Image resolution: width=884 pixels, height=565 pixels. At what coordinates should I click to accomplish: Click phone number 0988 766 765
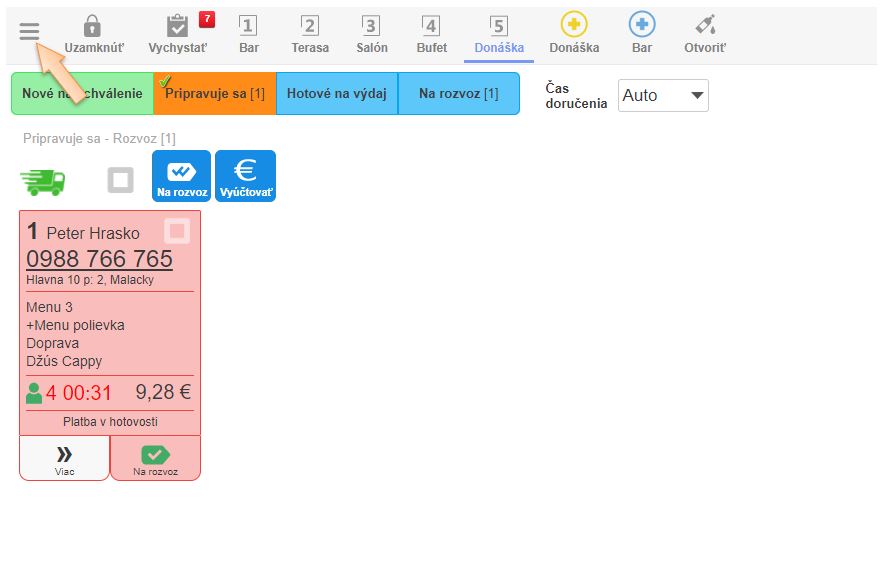[99, 259]
